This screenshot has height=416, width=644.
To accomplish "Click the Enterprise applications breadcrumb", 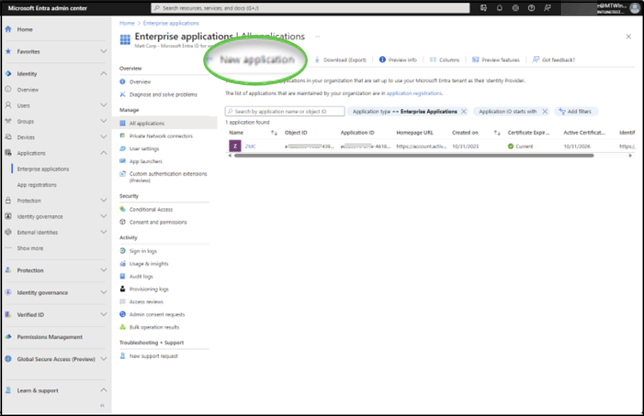I will coord(171,23).
